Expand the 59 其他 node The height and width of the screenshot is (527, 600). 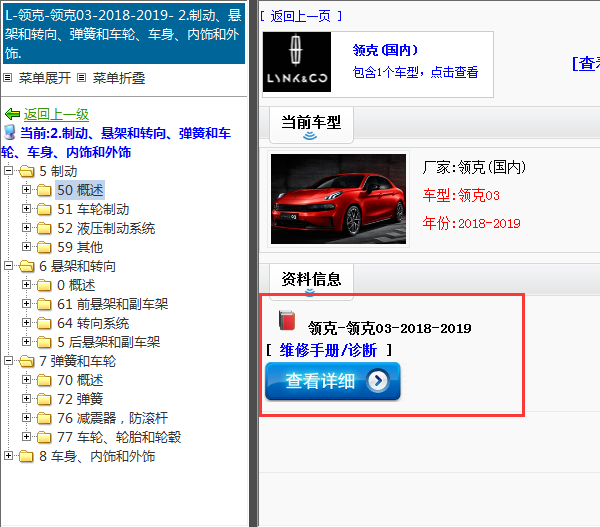26,246
